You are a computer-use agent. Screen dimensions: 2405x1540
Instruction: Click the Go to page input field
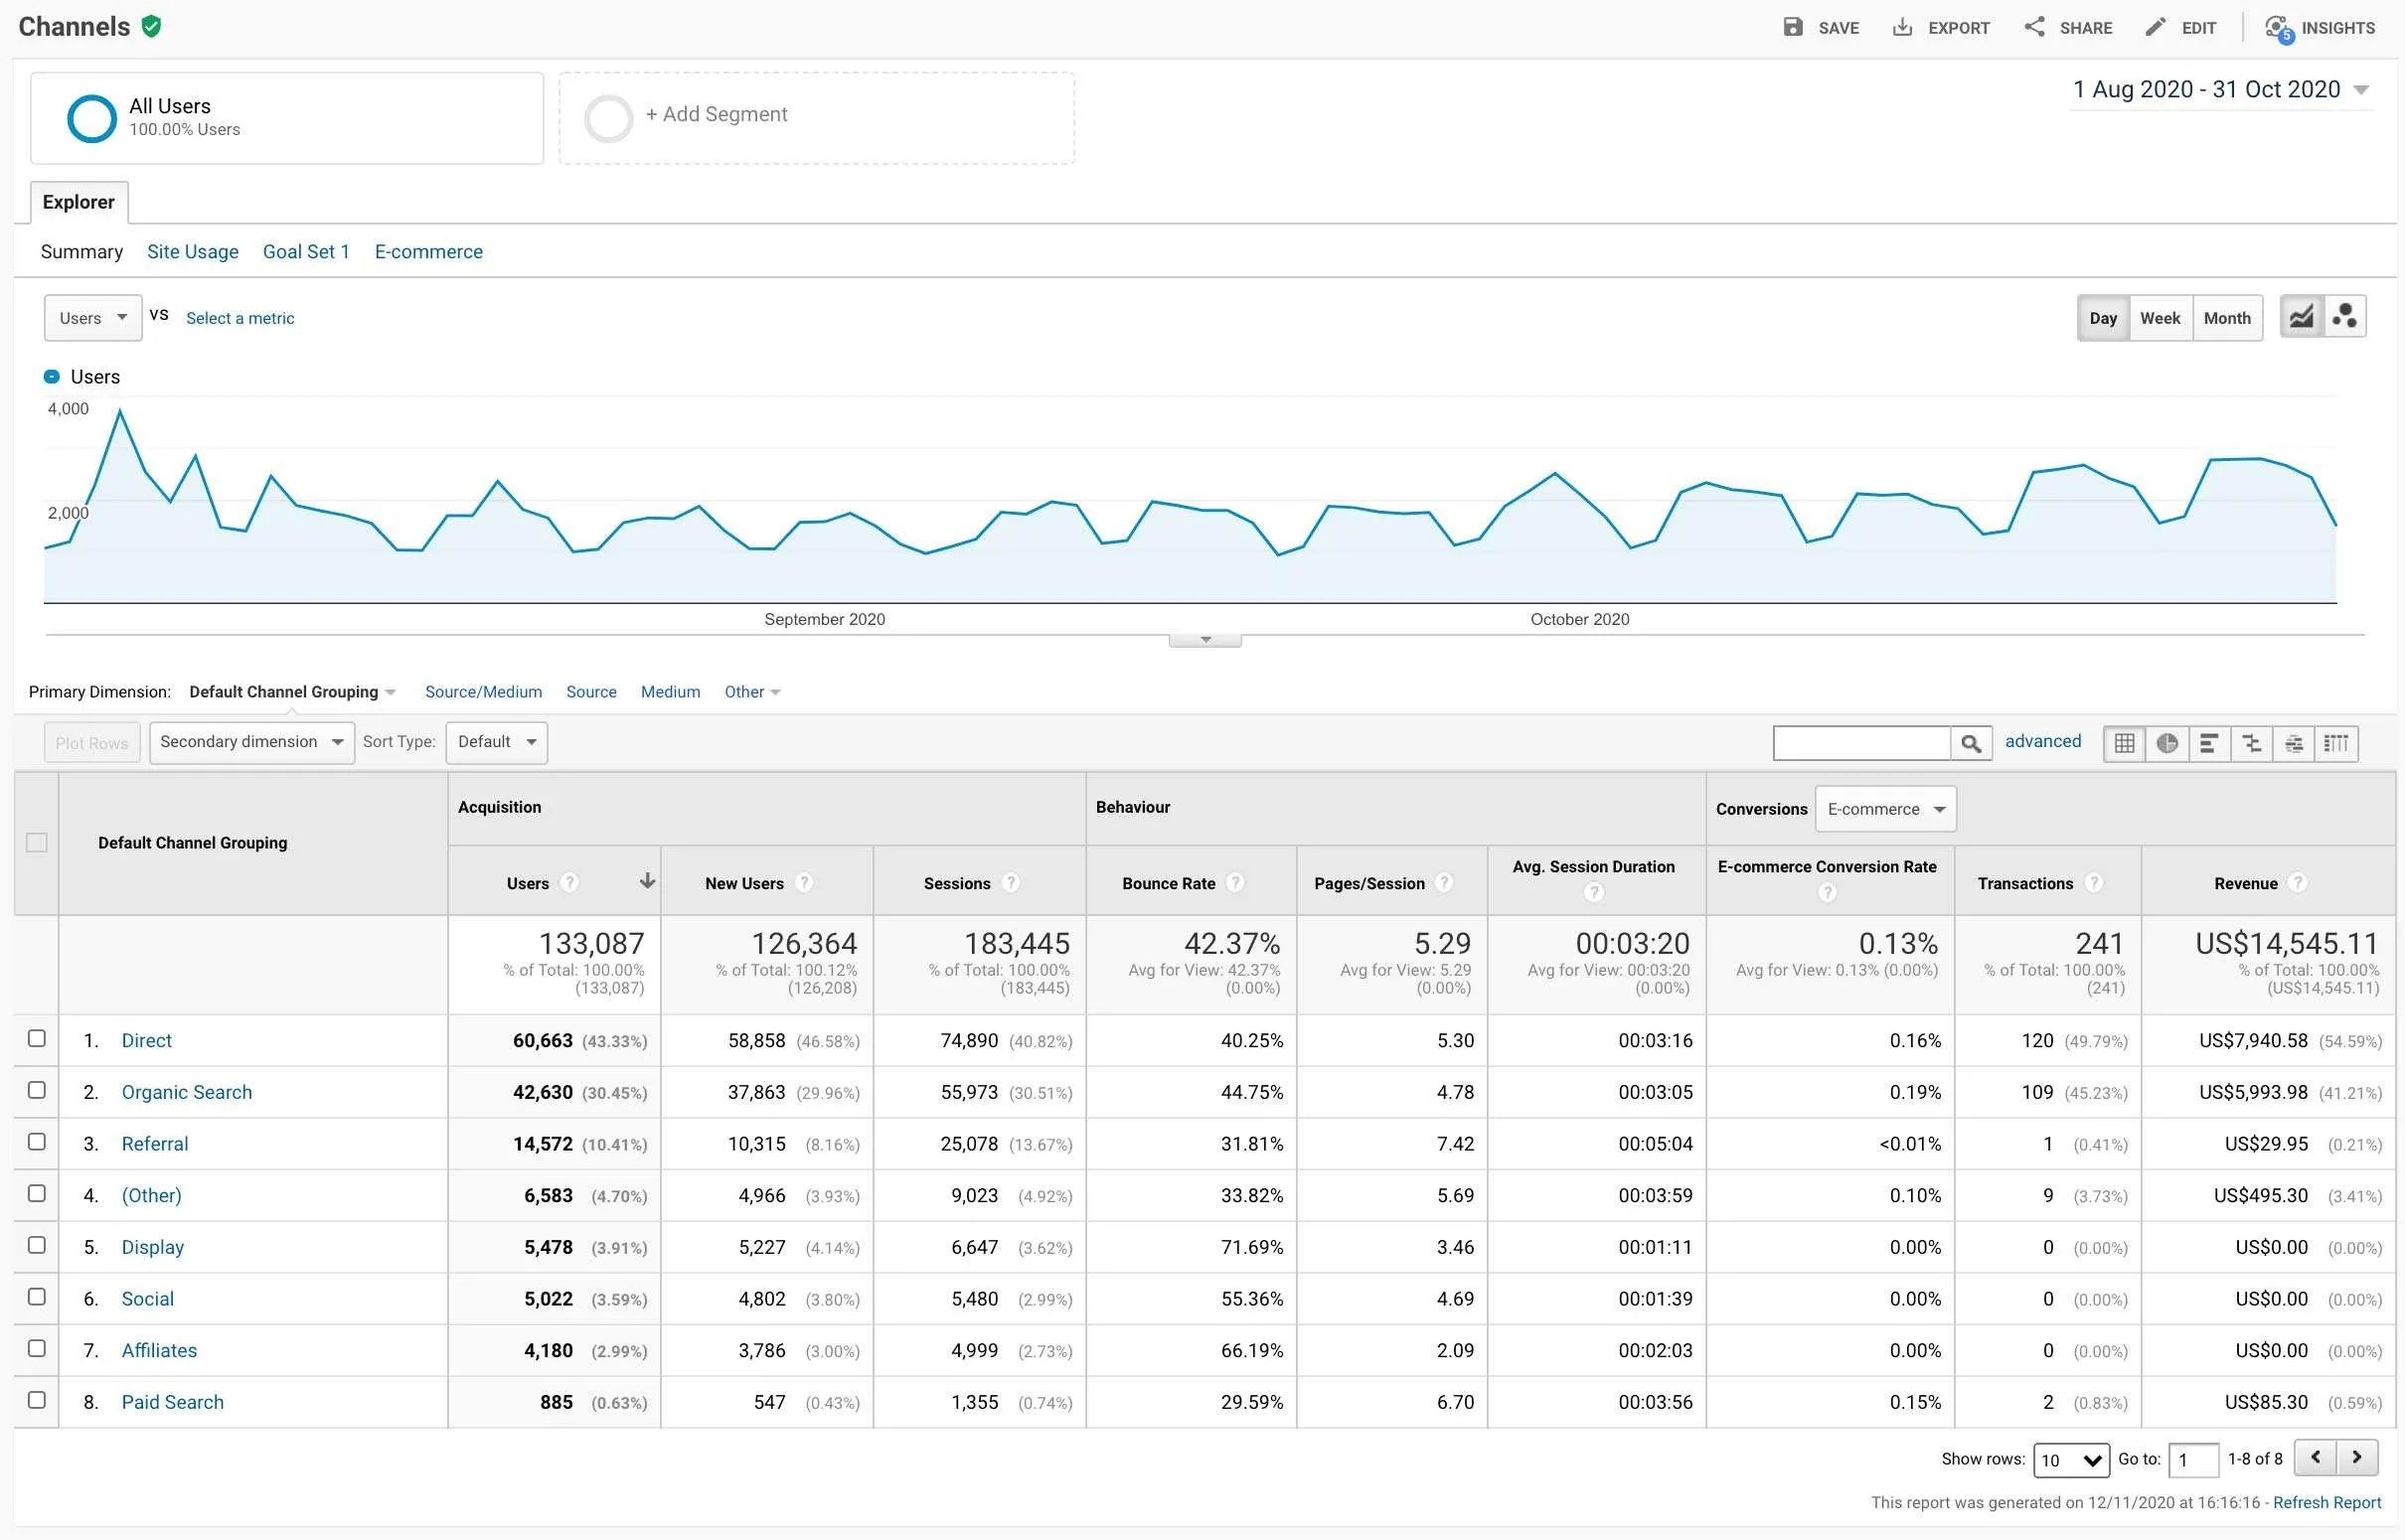[x=2192, y=1460]
